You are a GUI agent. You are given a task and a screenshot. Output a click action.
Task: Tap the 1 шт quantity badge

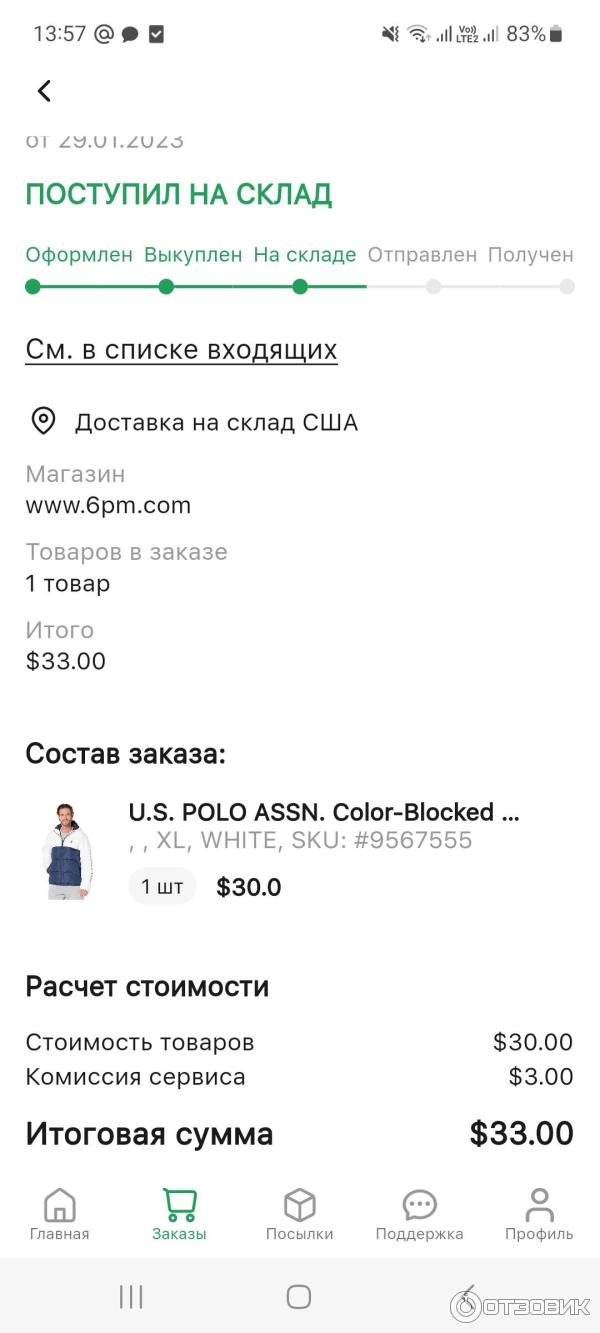tap(162, 886)
